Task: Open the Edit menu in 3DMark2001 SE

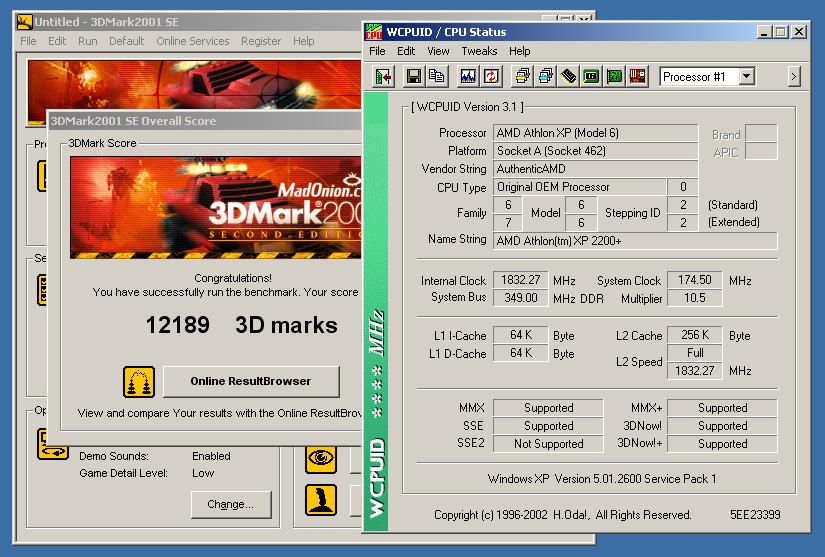Action: tap(57, 41)
